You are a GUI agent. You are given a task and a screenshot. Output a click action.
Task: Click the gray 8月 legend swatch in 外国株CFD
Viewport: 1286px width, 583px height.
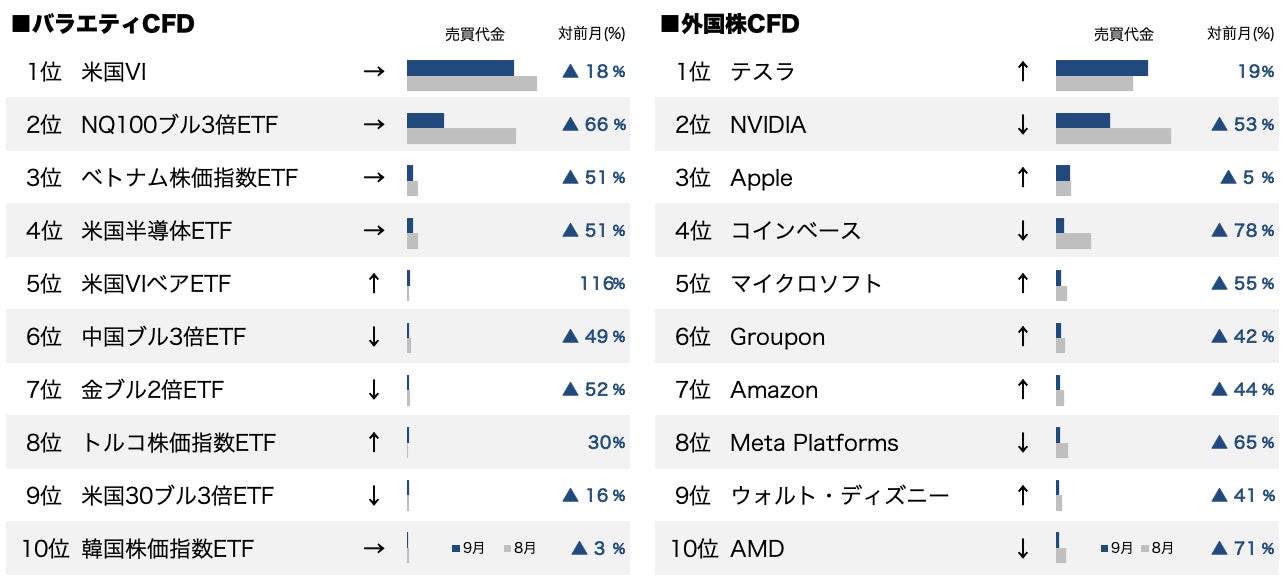(1144, 549)
